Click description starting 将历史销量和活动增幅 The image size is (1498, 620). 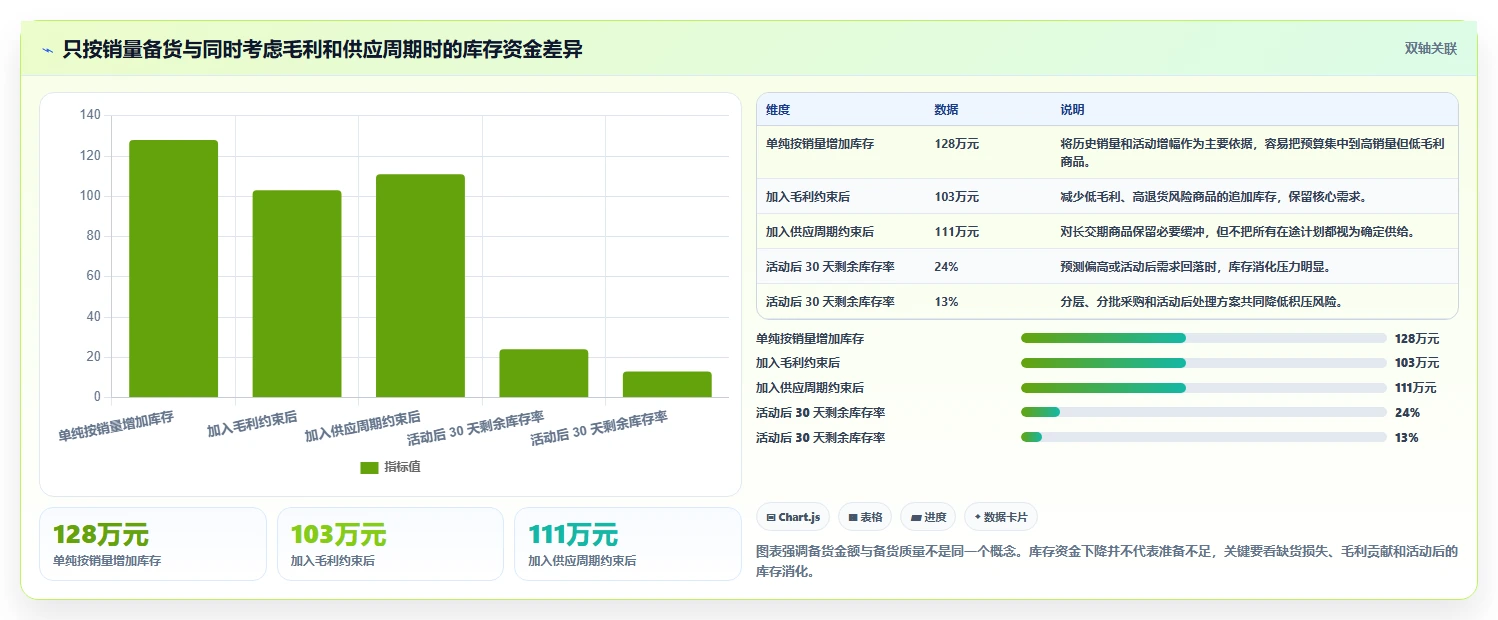tap(1252, 152)
